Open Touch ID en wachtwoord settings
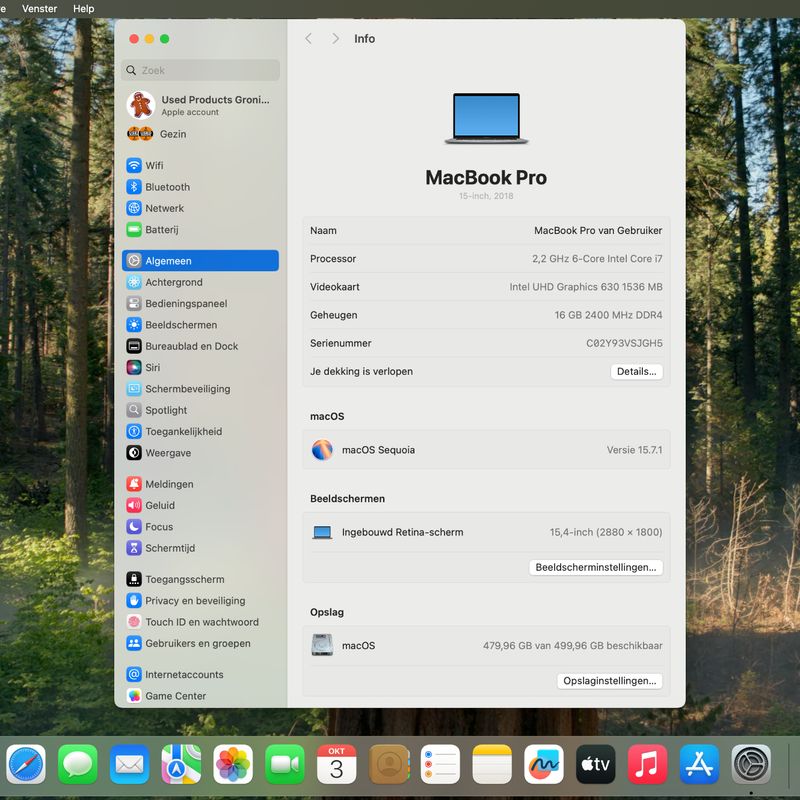This screenshot has height=800, width=800. 201,622
